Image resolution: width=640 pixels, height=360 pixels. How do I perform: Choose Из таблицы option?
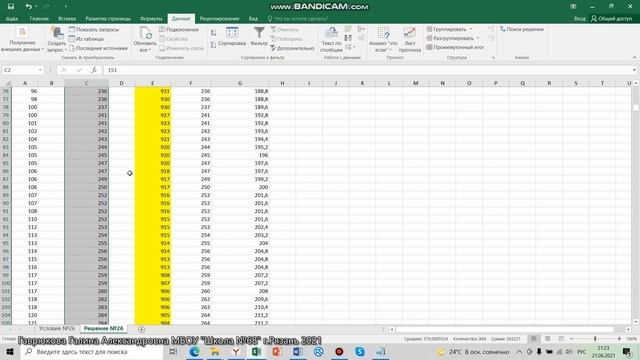[87, 39]
